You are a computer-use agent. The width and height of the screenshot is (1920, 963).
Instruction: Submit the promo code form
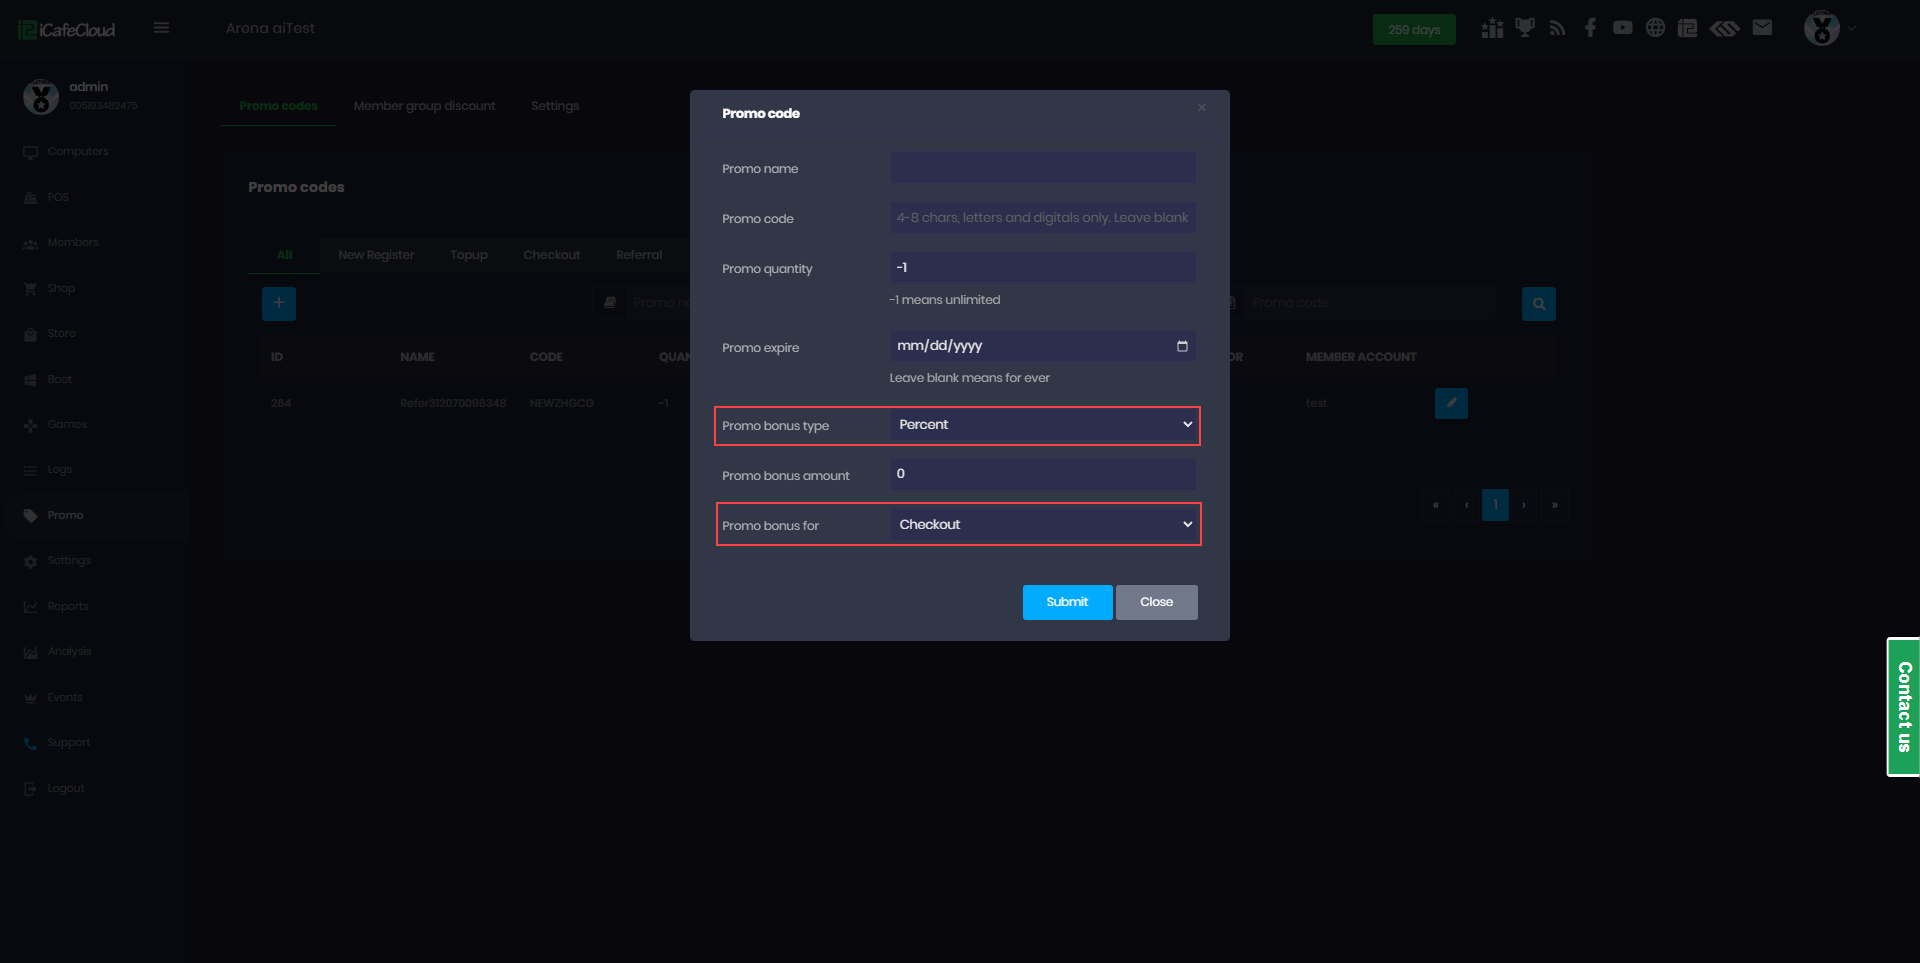[1067, 602]
